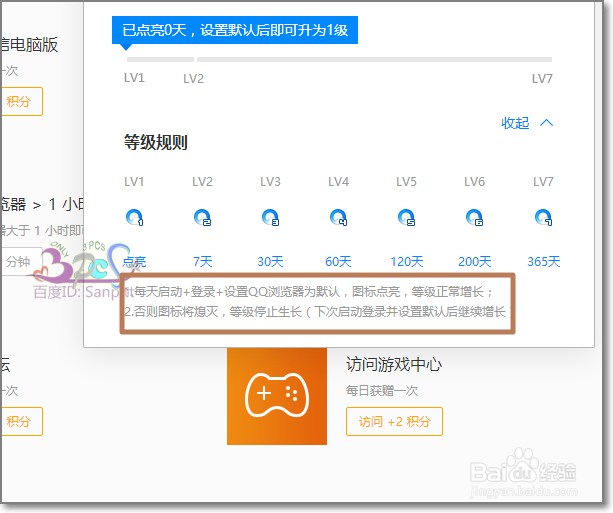Click the LV2 label below progress bar
The width and height of the screenshot is (613, 513).
click(x=194, y=79)
